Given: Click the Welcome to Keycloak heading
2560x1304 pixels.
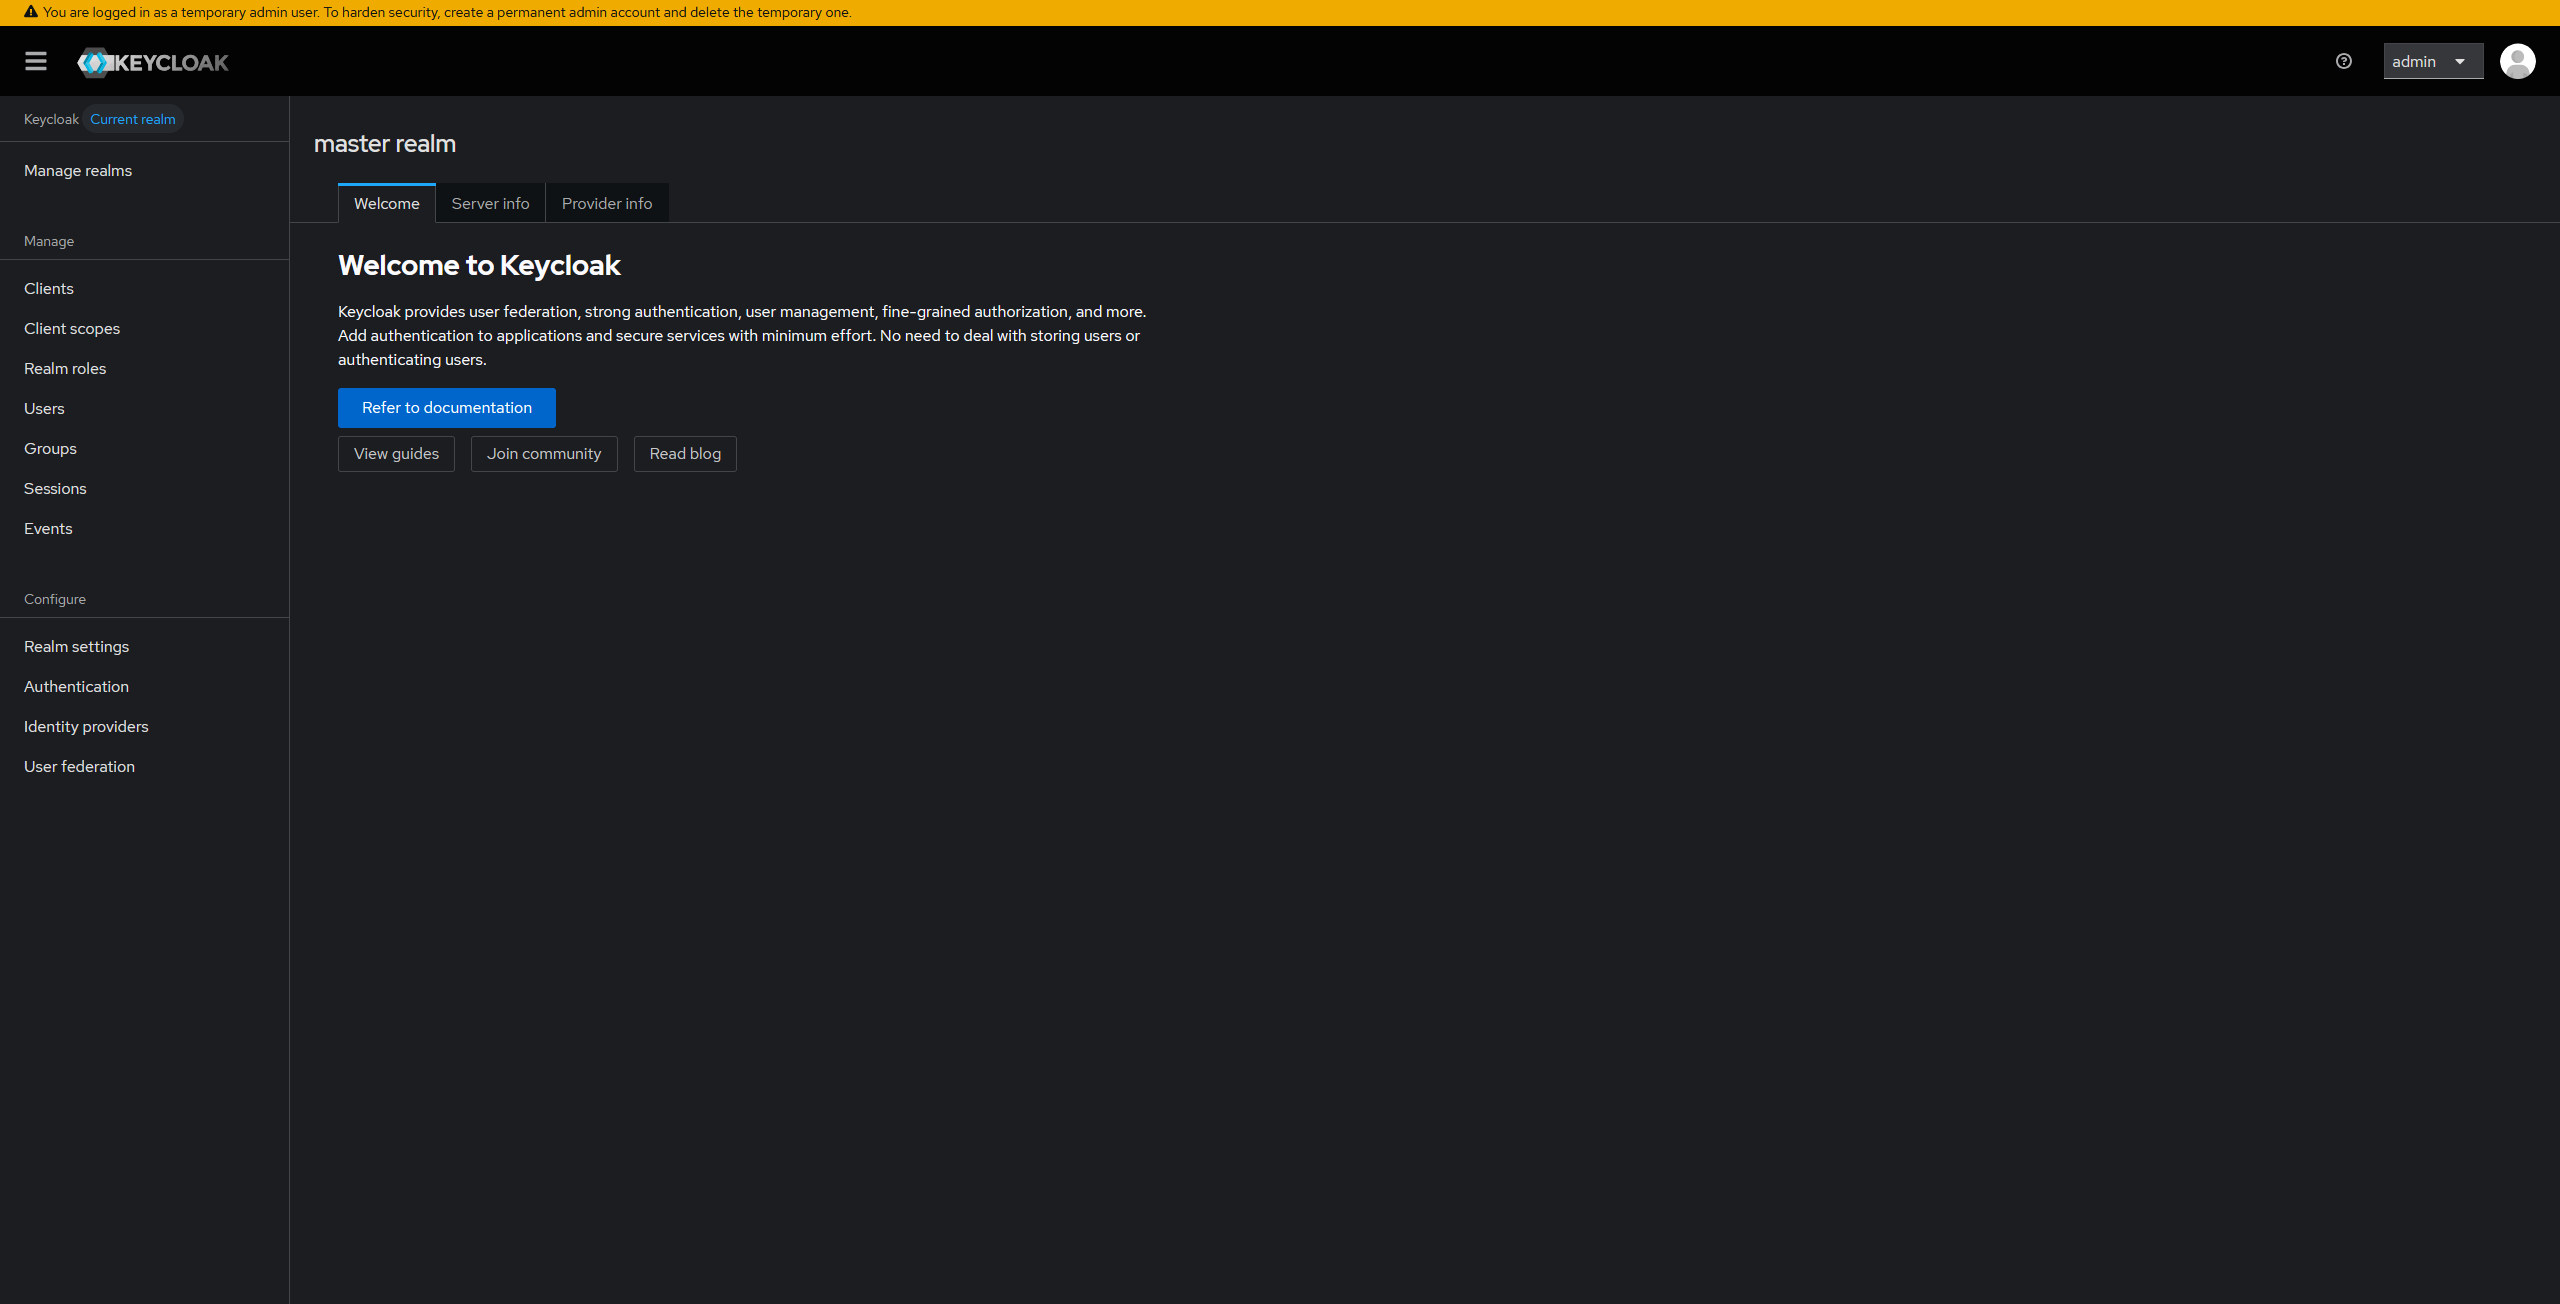Looking at the screenshot, I should click(x=479, y=266).
